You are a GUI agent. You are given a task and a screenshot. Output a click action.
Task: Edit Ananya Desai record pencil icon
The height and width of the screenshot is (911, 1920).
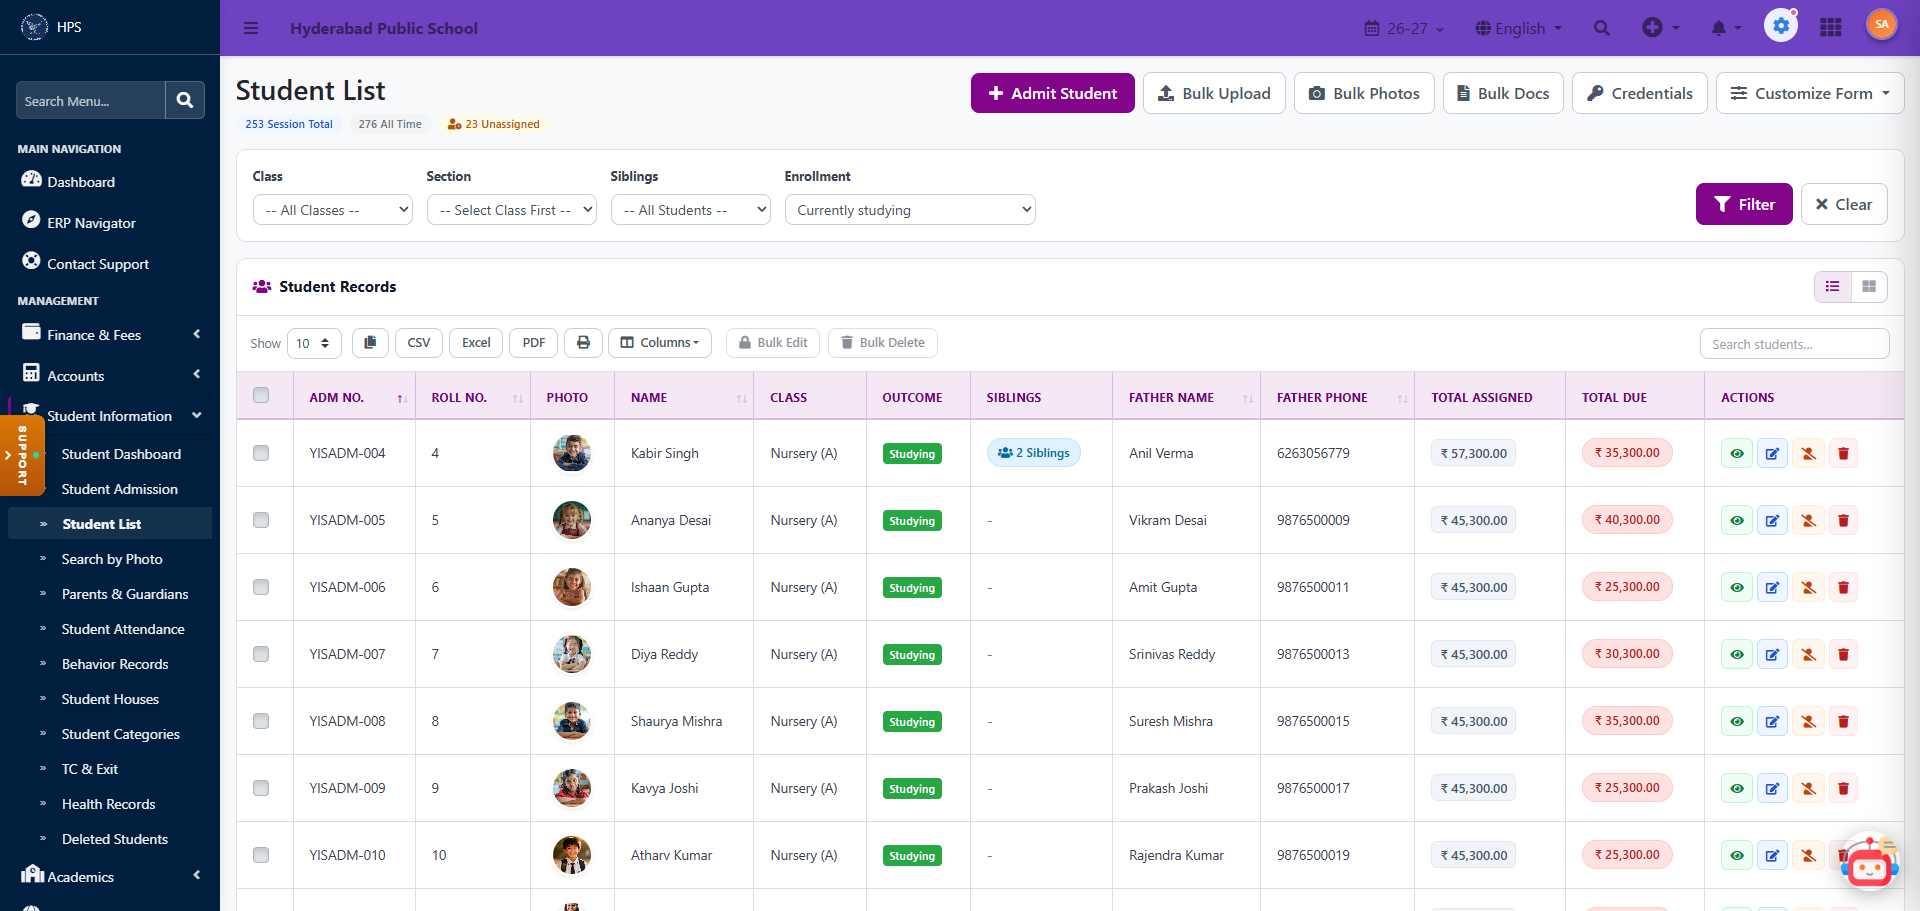click(x=1772, y=521)
